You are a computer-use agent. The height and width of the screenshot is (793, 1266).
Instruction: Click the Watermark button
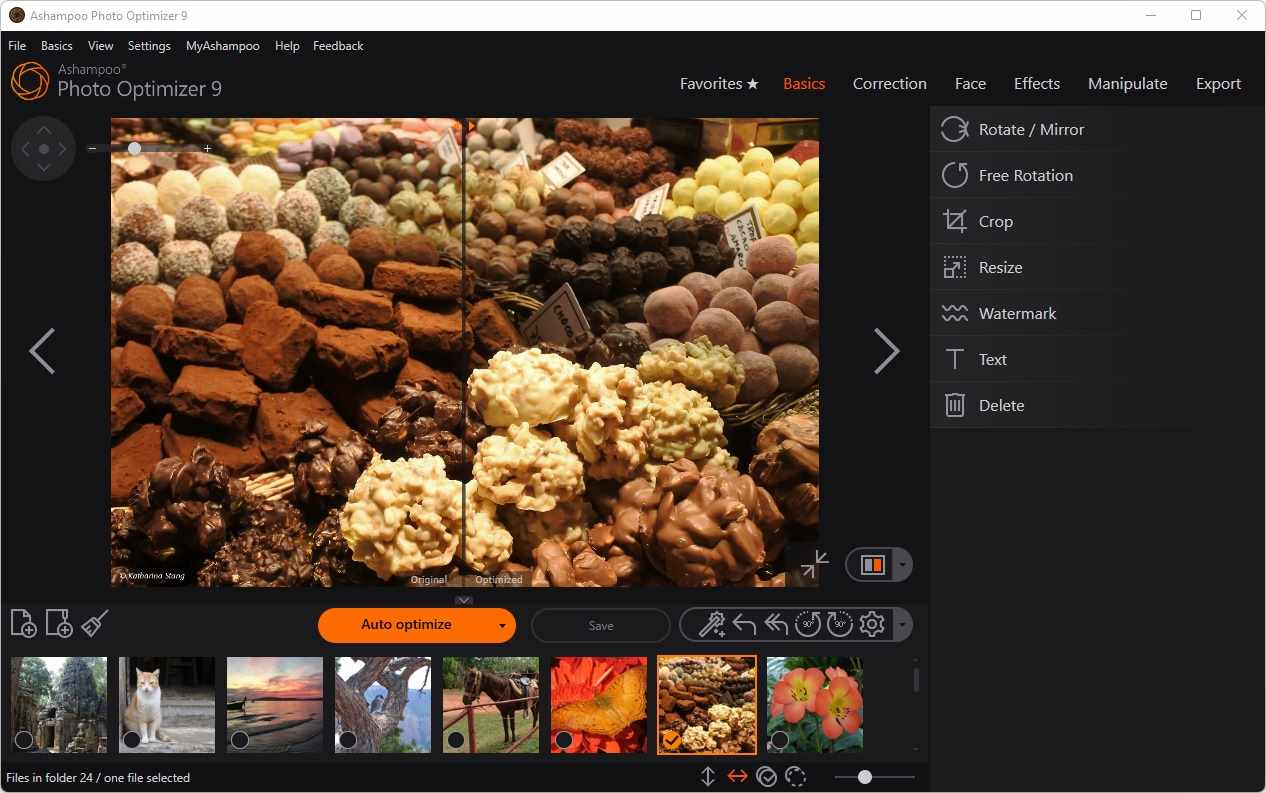click(1017, 313)
